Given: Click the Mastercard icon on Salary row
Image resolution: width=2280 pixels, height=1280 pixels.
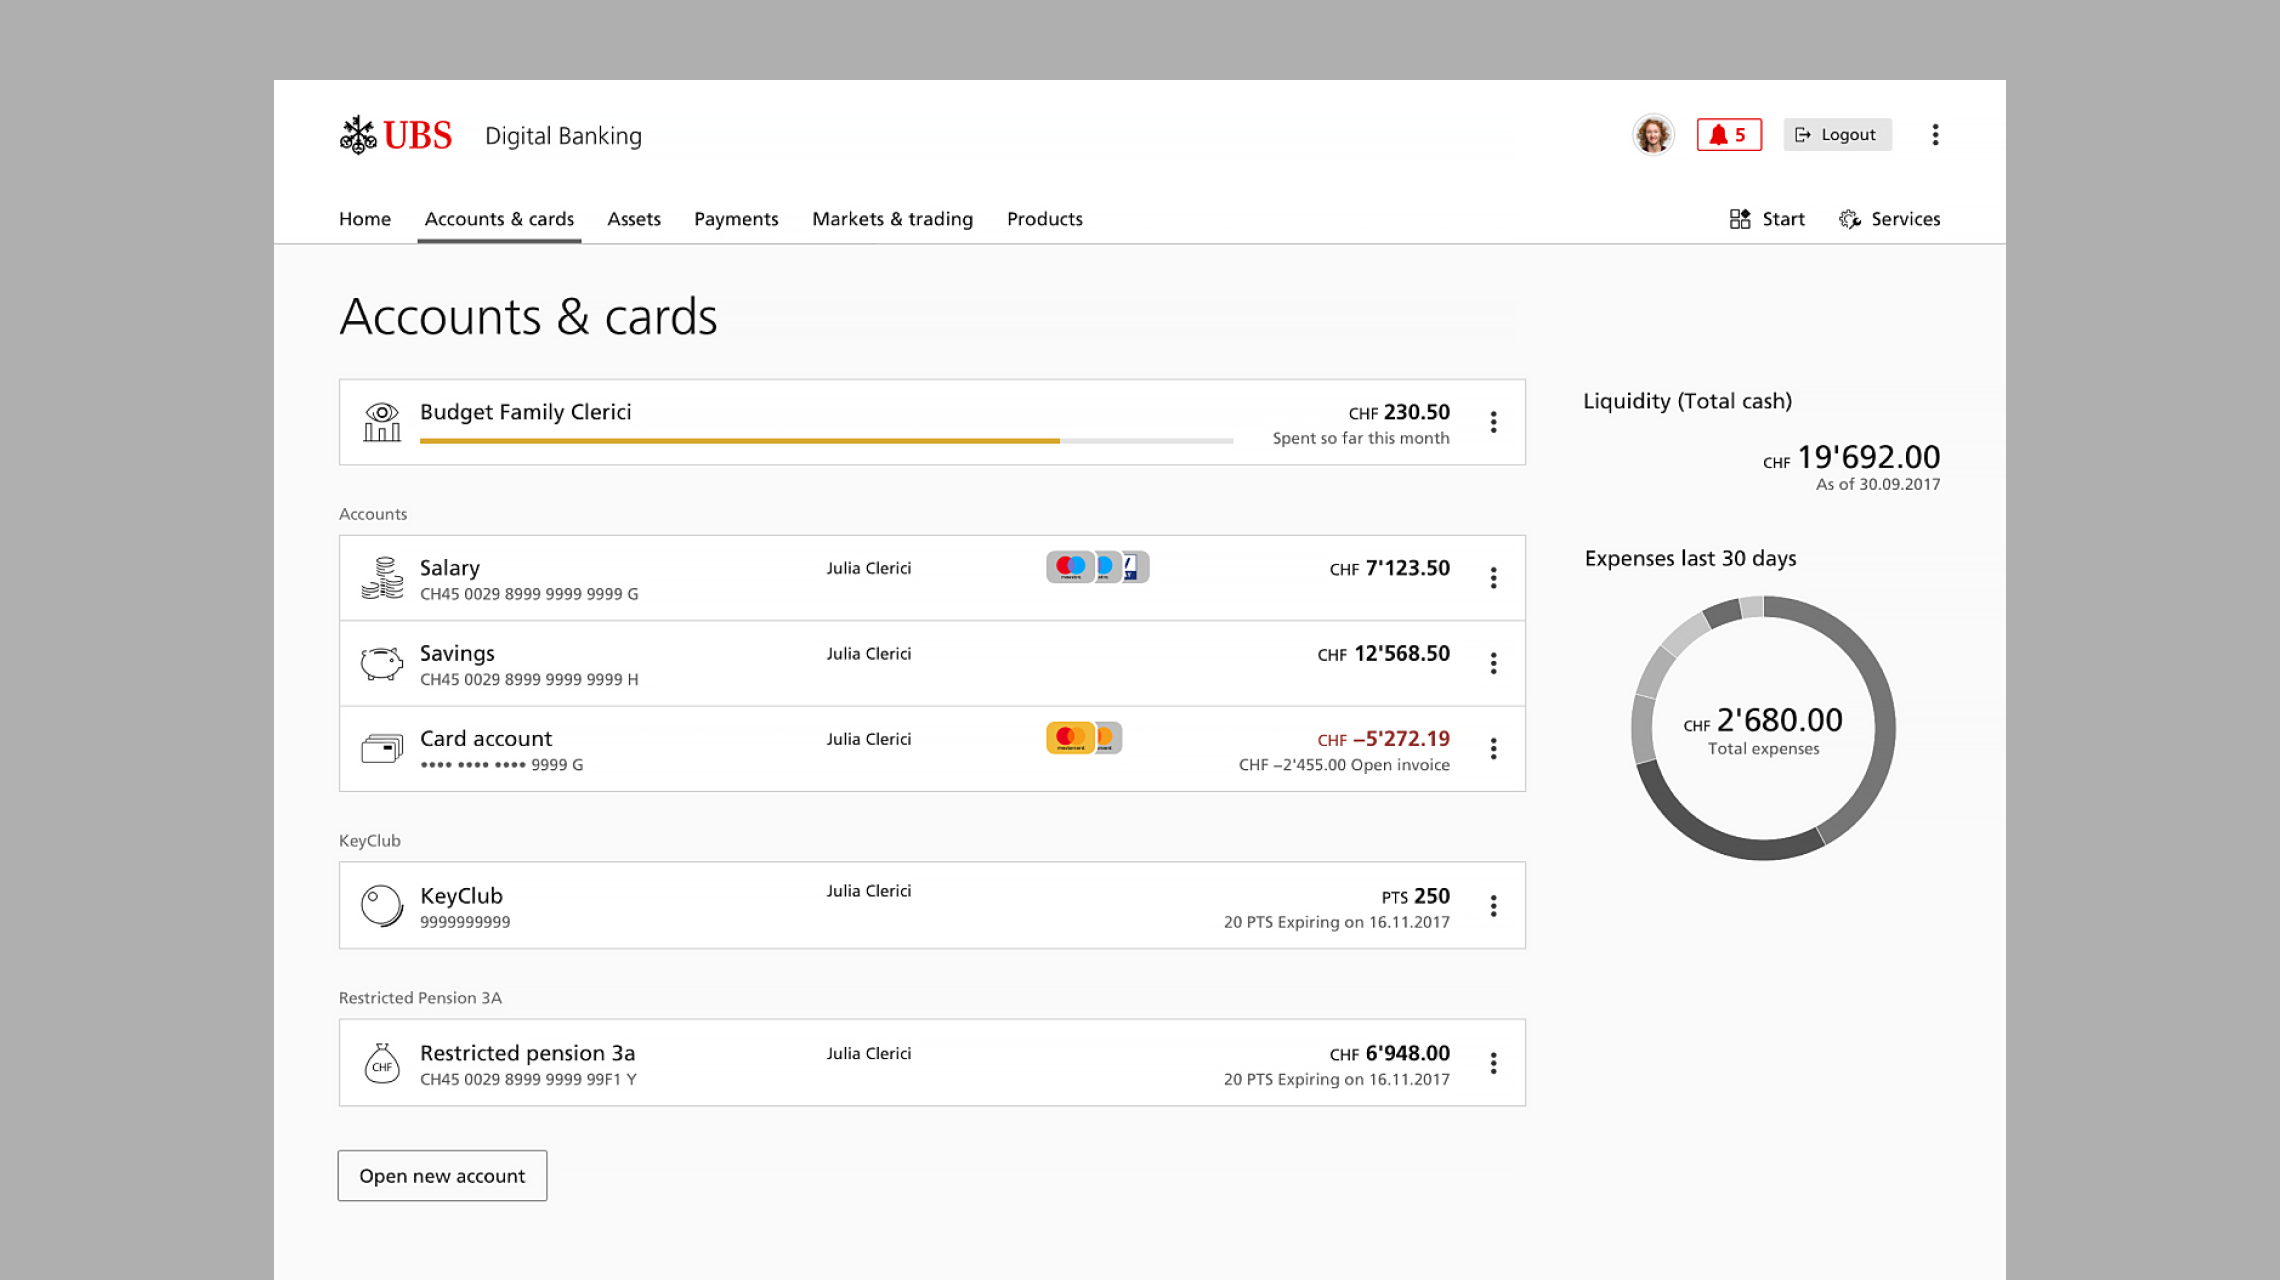Looking at the screenshot, I should point(1069,567).
